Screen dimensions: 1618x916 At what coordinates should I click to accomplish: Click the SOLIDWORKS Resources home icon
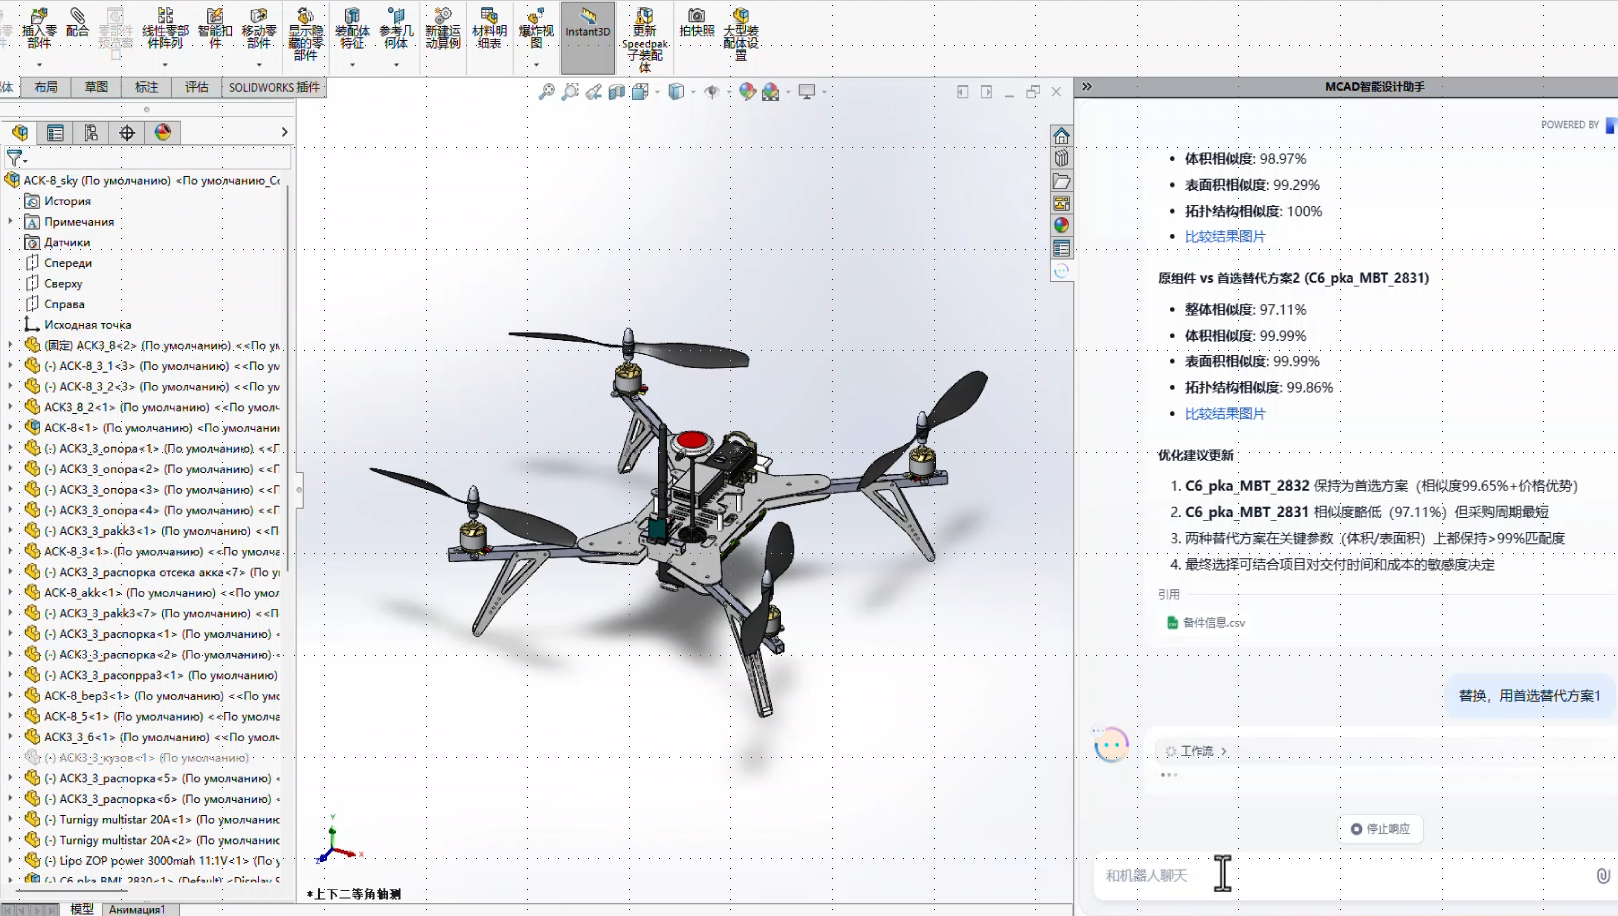coord(1061,136)
